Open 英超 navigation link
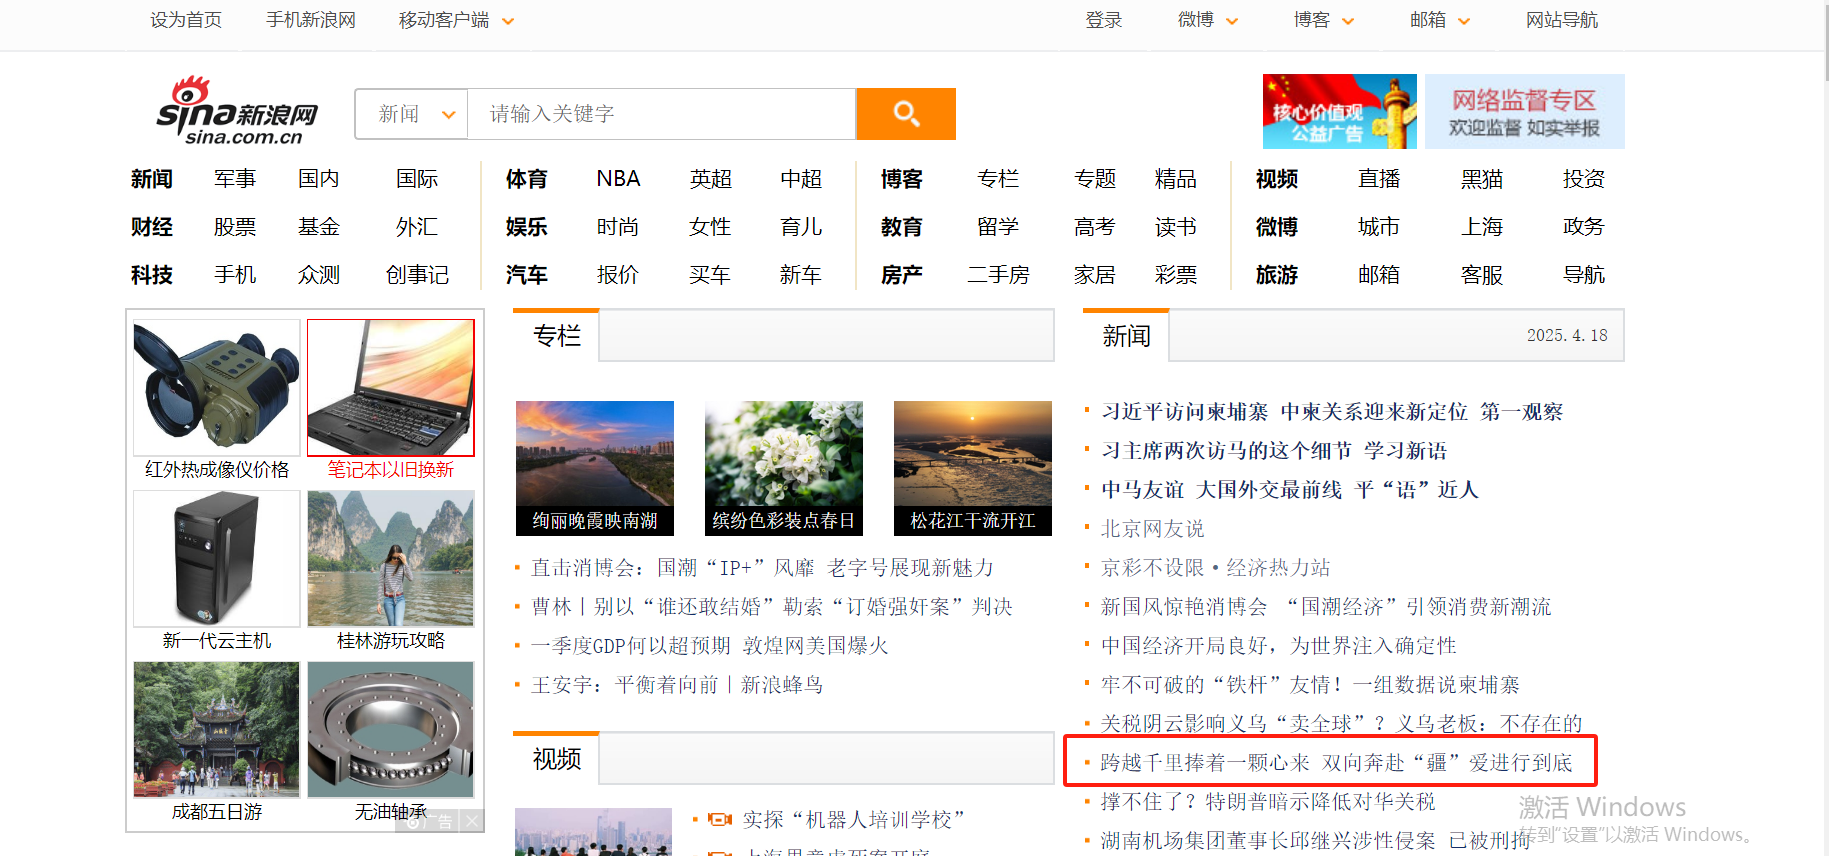The height and width of the screenshot is (856, 1829). pyautogui.click(x=710, y=179)
